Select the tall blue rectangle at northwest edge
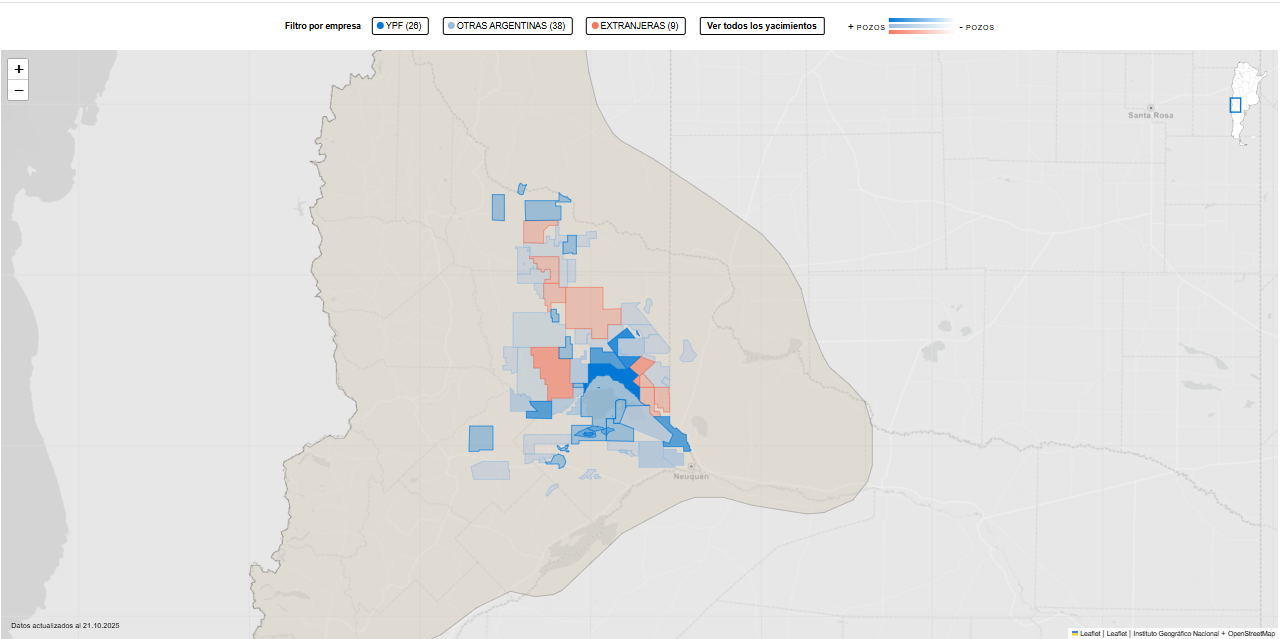1280x639 pixels. coord(498,207)
